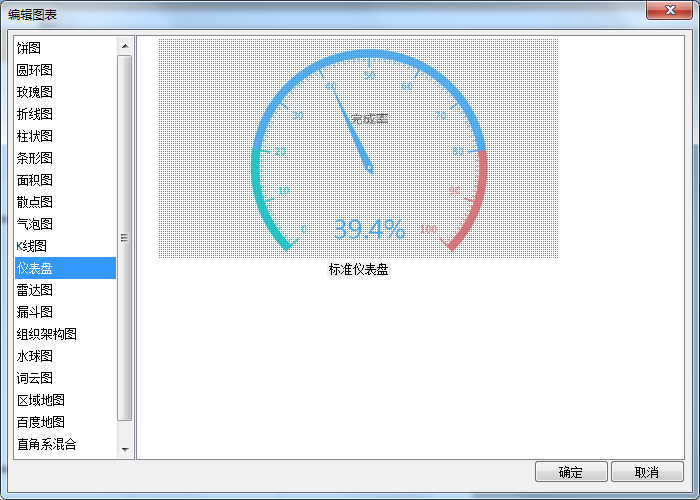Select 雷达图 chart type
The height and width of the screenshot is (500, 700).
click(x=35, y=290)
